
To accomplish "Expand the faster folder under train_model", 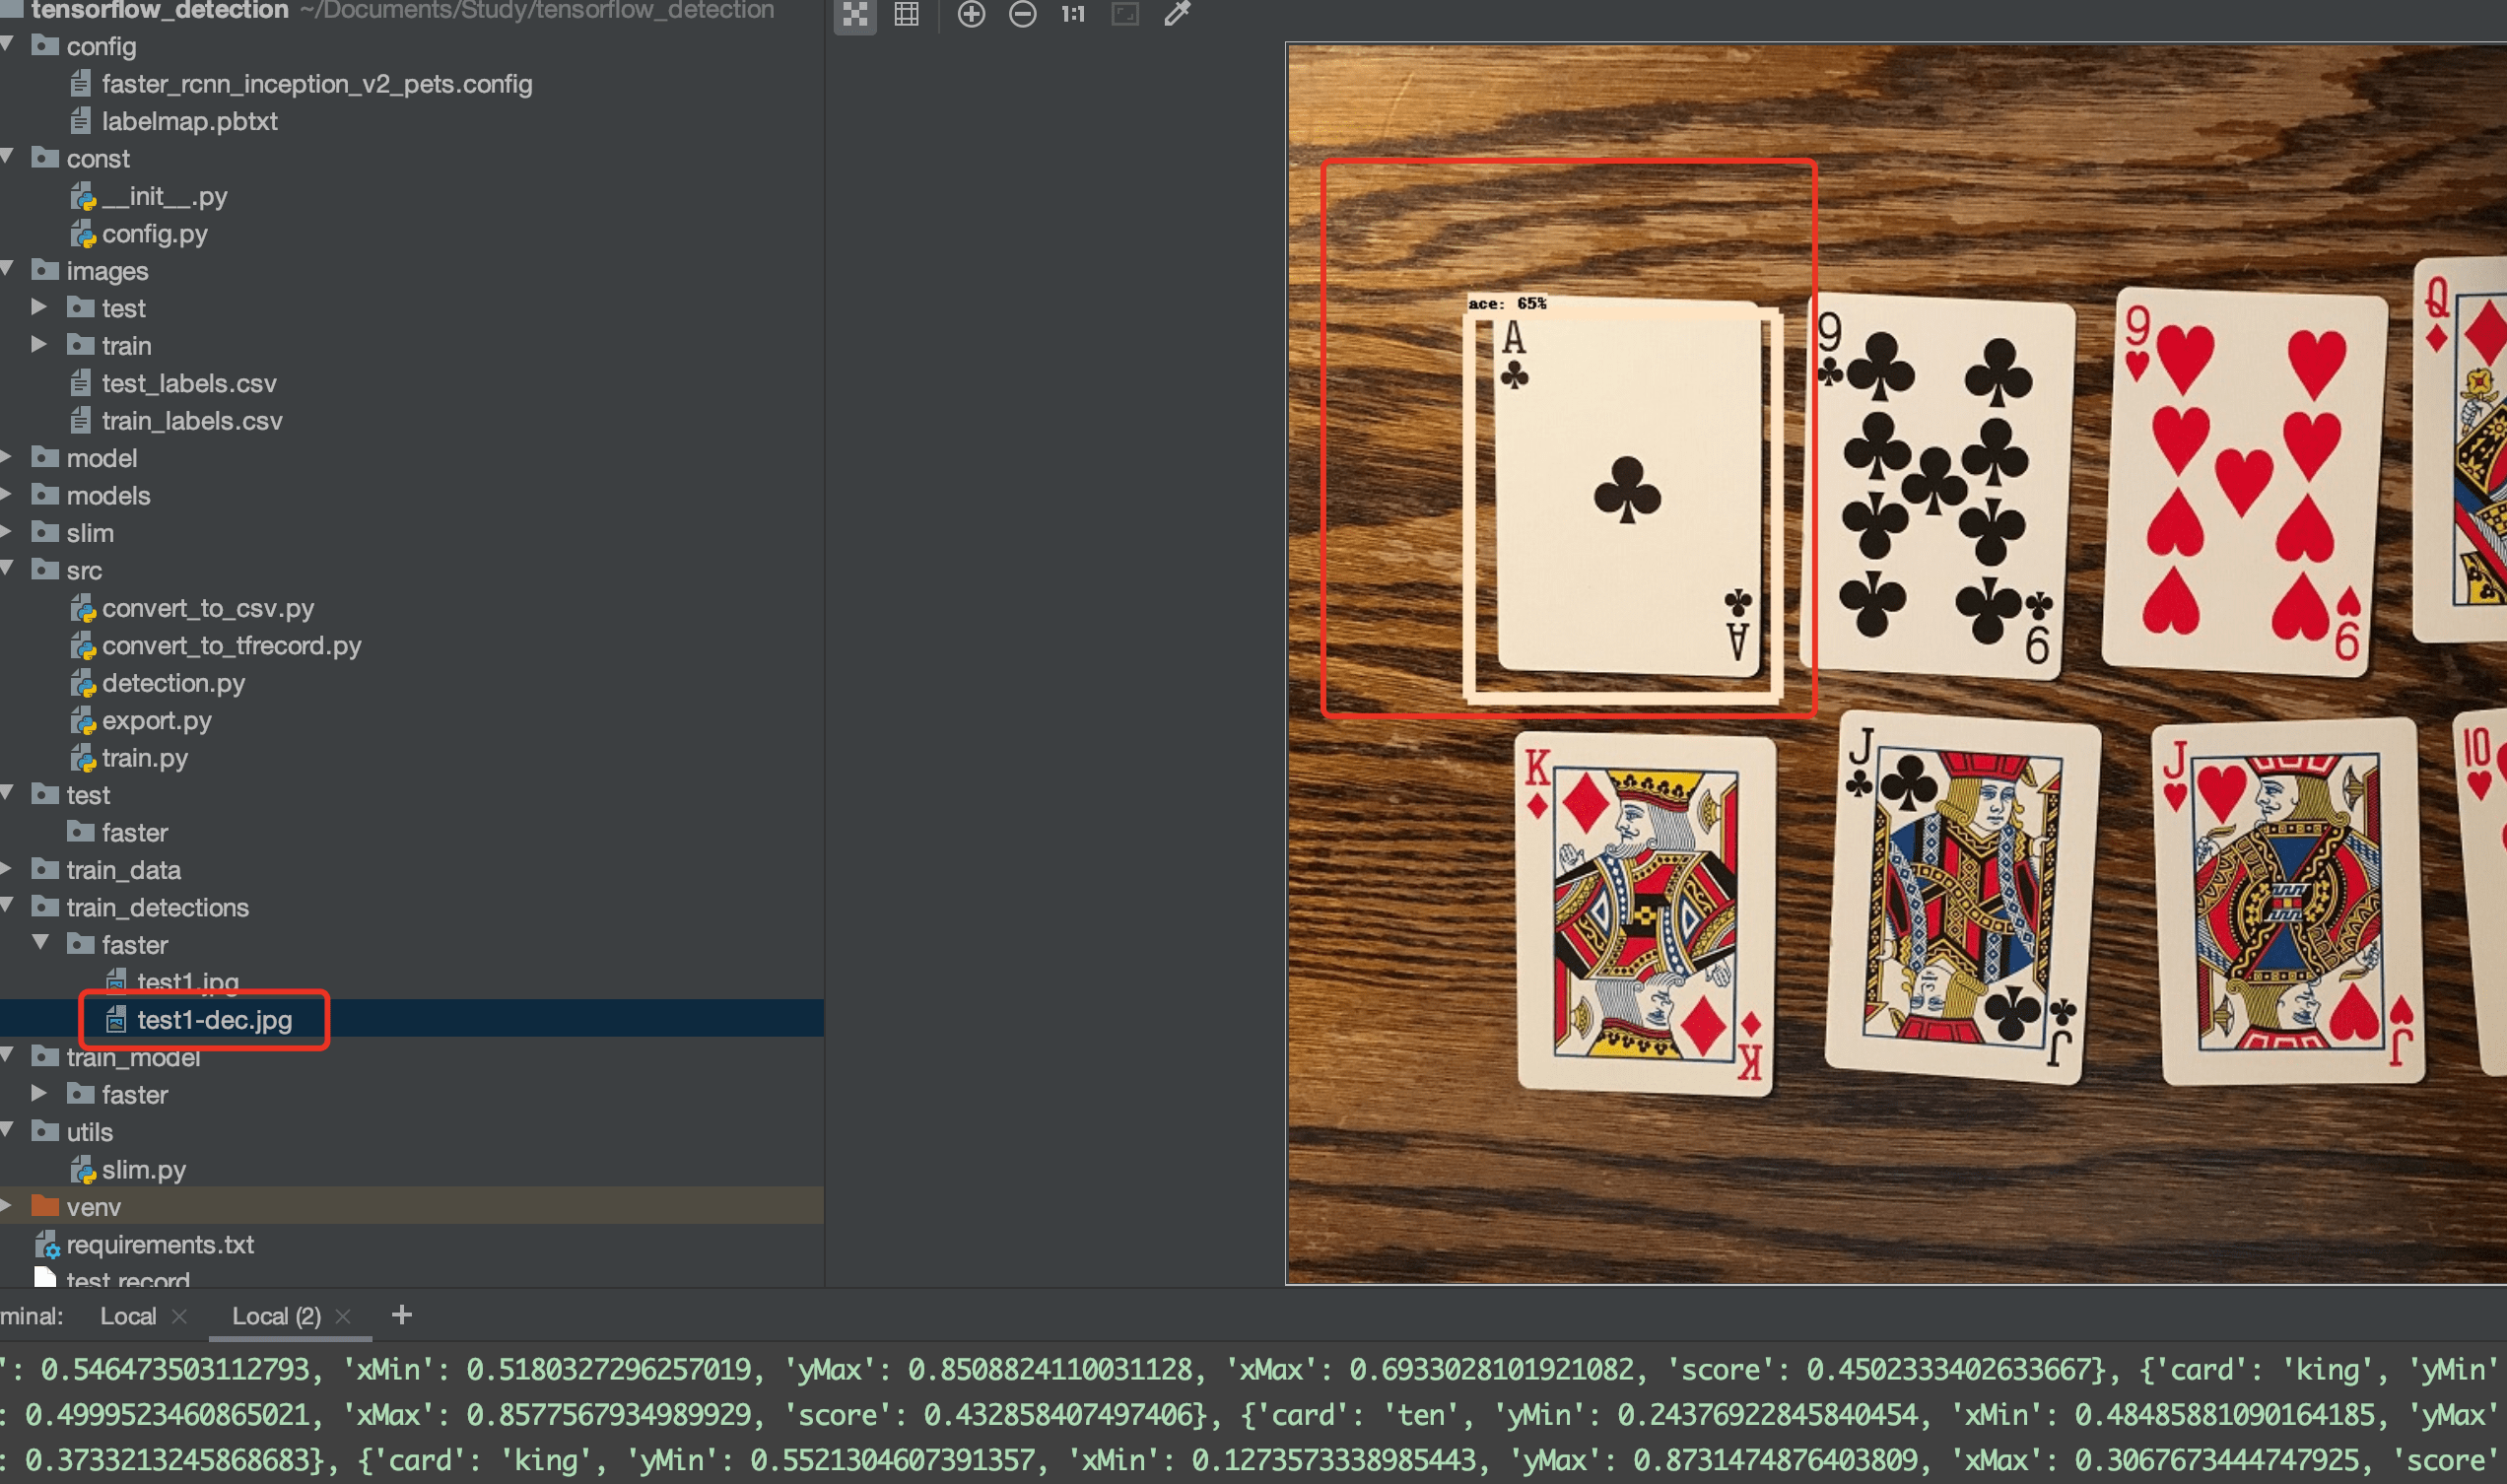I will [39, 1093].
